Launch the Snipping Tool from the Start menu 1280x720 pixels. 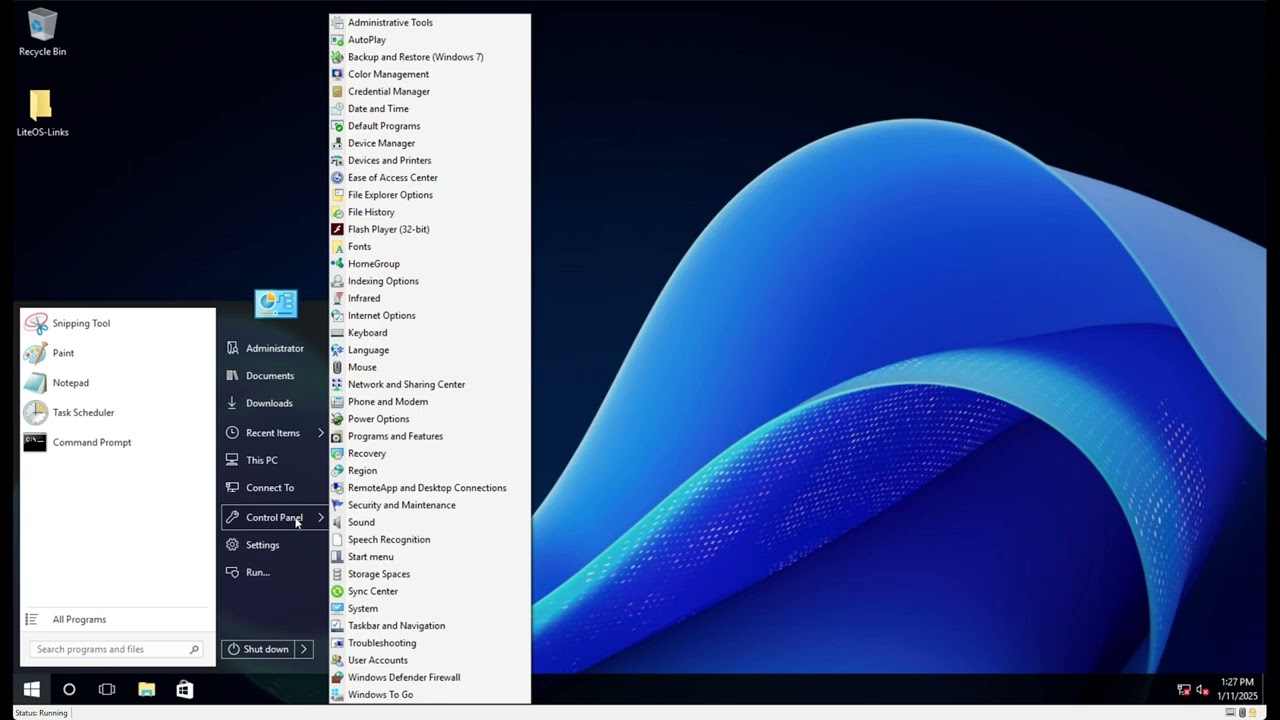(118, 323)
